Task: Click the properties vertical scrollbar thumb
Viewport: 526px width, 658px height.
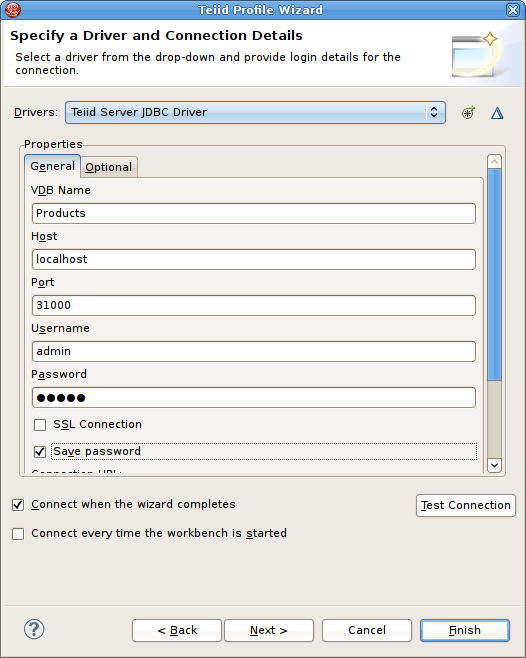Action: coord(494,275)
